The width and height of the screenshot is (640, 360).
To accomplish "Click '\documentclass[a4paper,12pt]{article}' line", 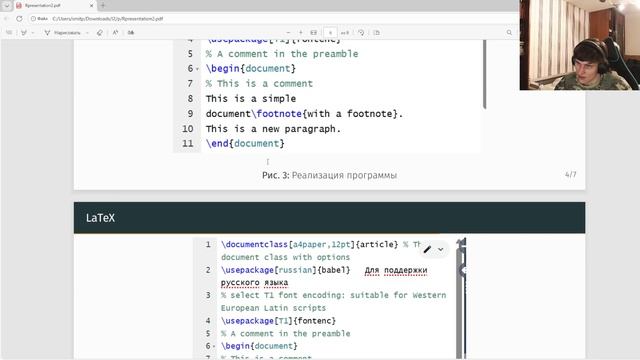I will (x=309, y=244).
